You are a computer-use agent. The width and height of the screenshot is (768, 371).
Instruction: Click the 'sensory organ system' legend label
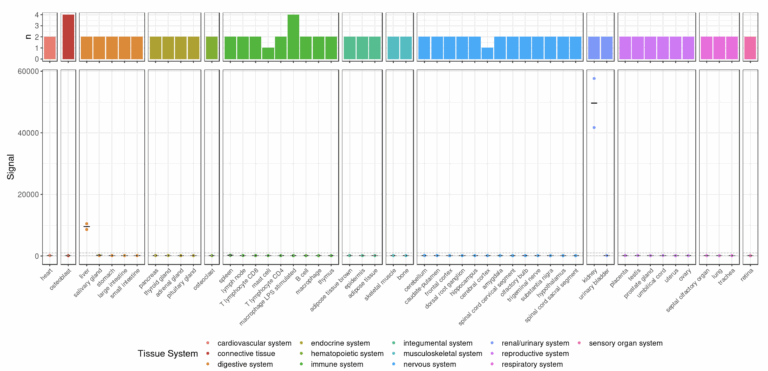tap(625, 343)
